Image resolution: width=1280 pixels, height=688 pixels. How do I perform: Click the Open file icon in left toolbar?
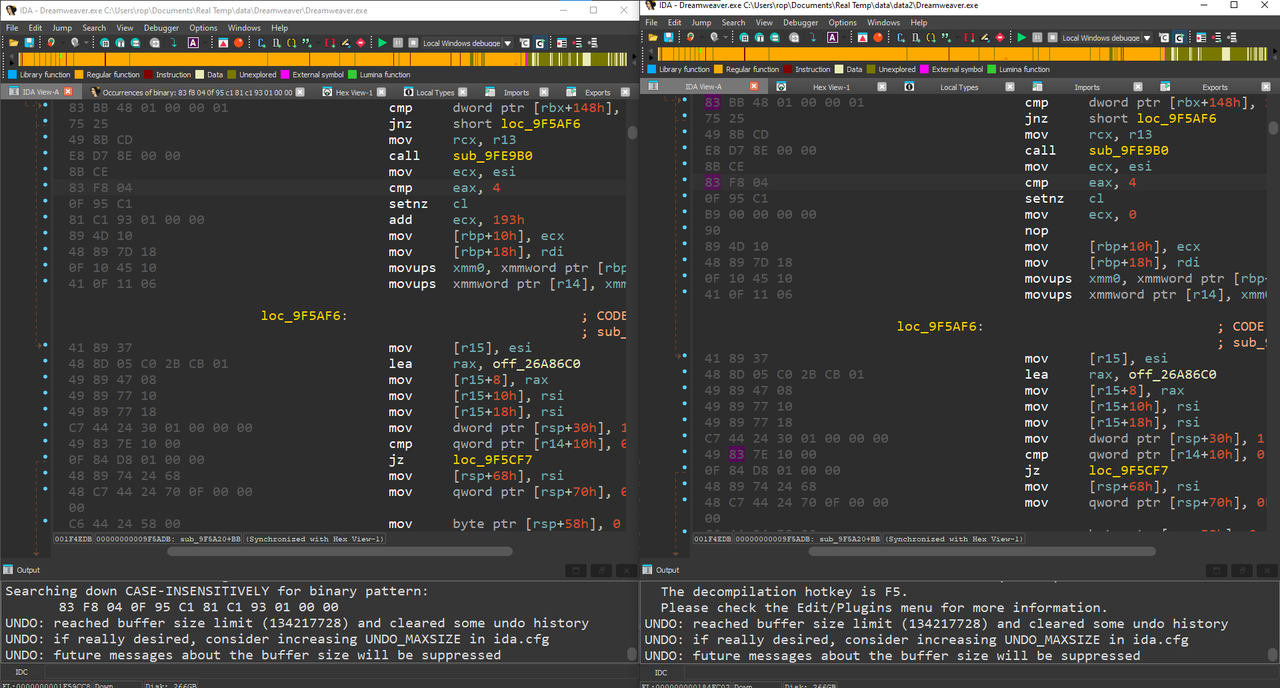(13, 43)
